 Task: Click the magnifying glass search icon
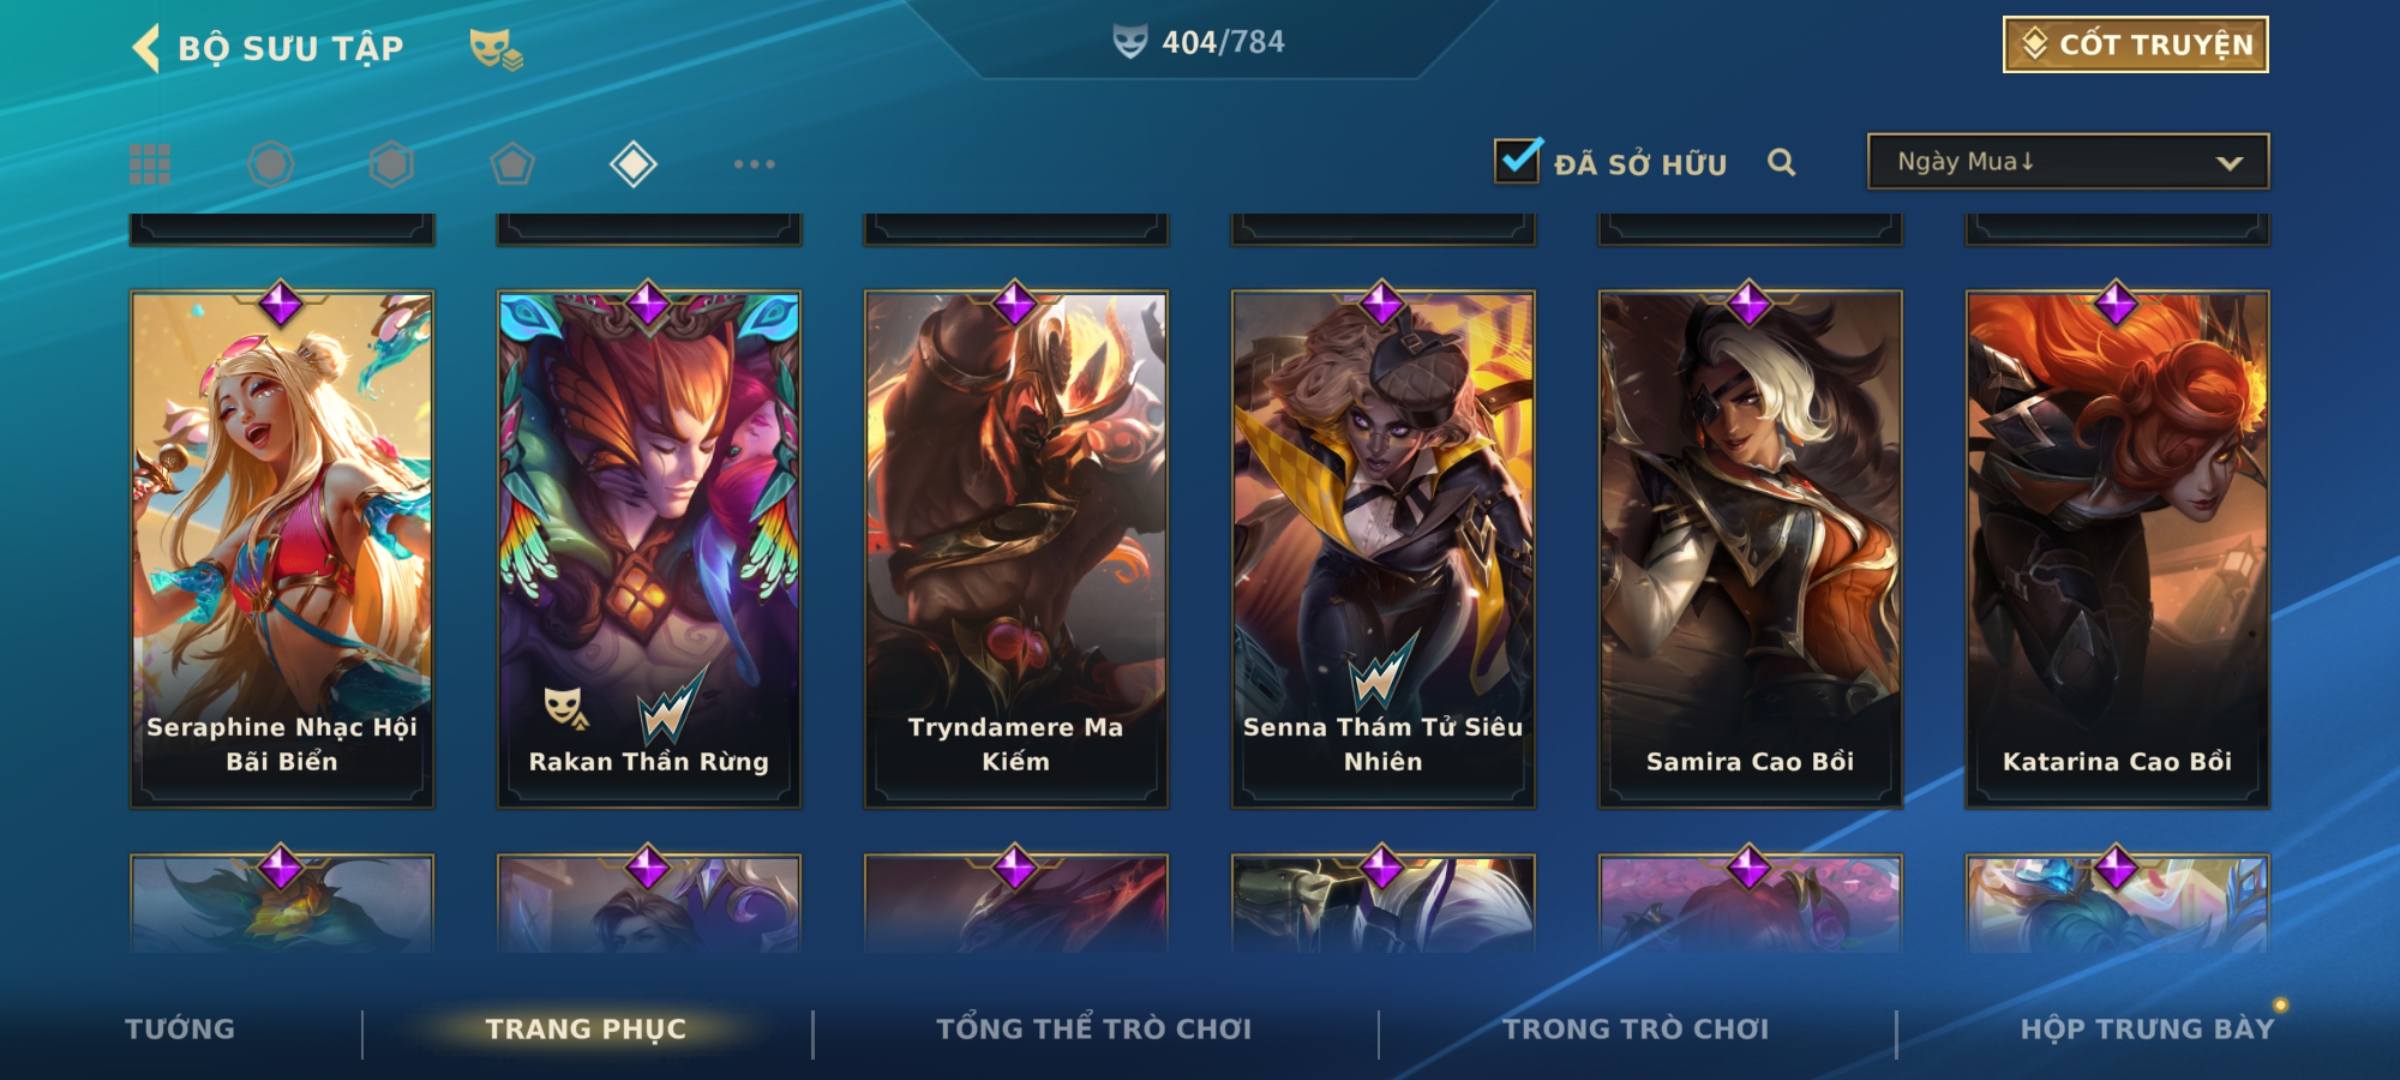point(1781,162)
